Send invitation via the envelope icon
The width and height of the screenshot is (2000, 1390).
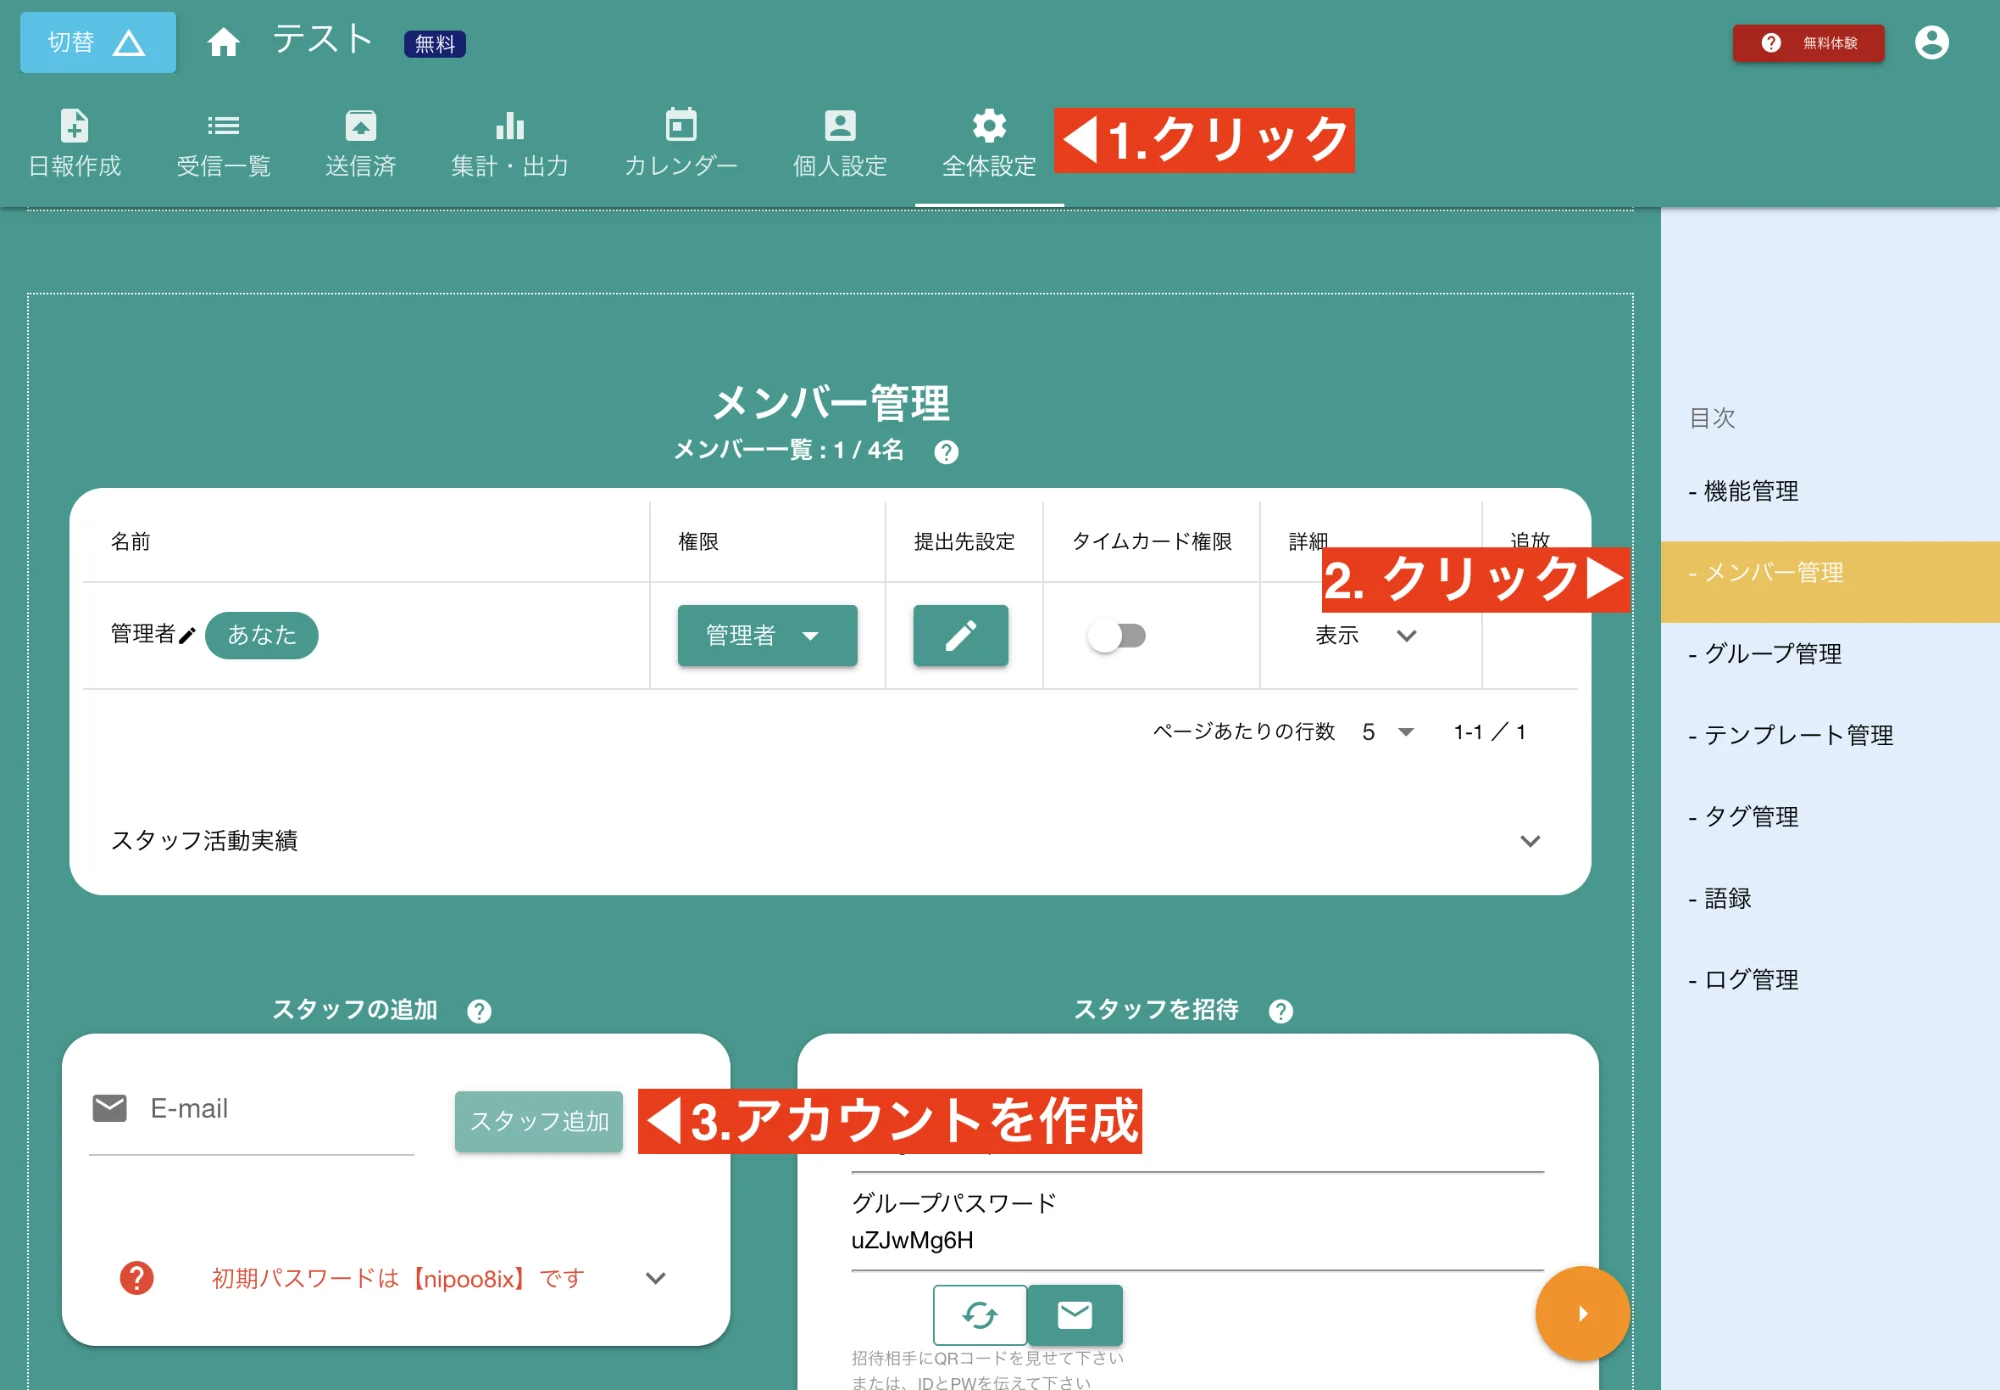tap(1074, 1315)
